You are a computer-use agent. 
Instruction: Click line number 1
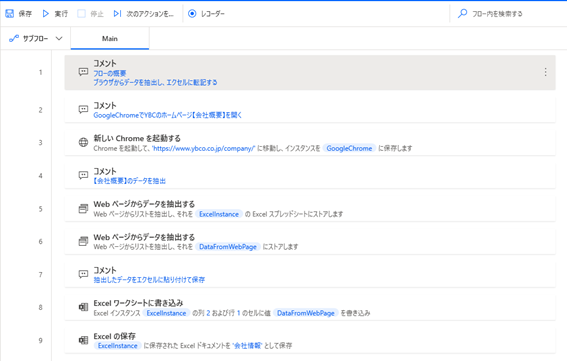(40, 72)
